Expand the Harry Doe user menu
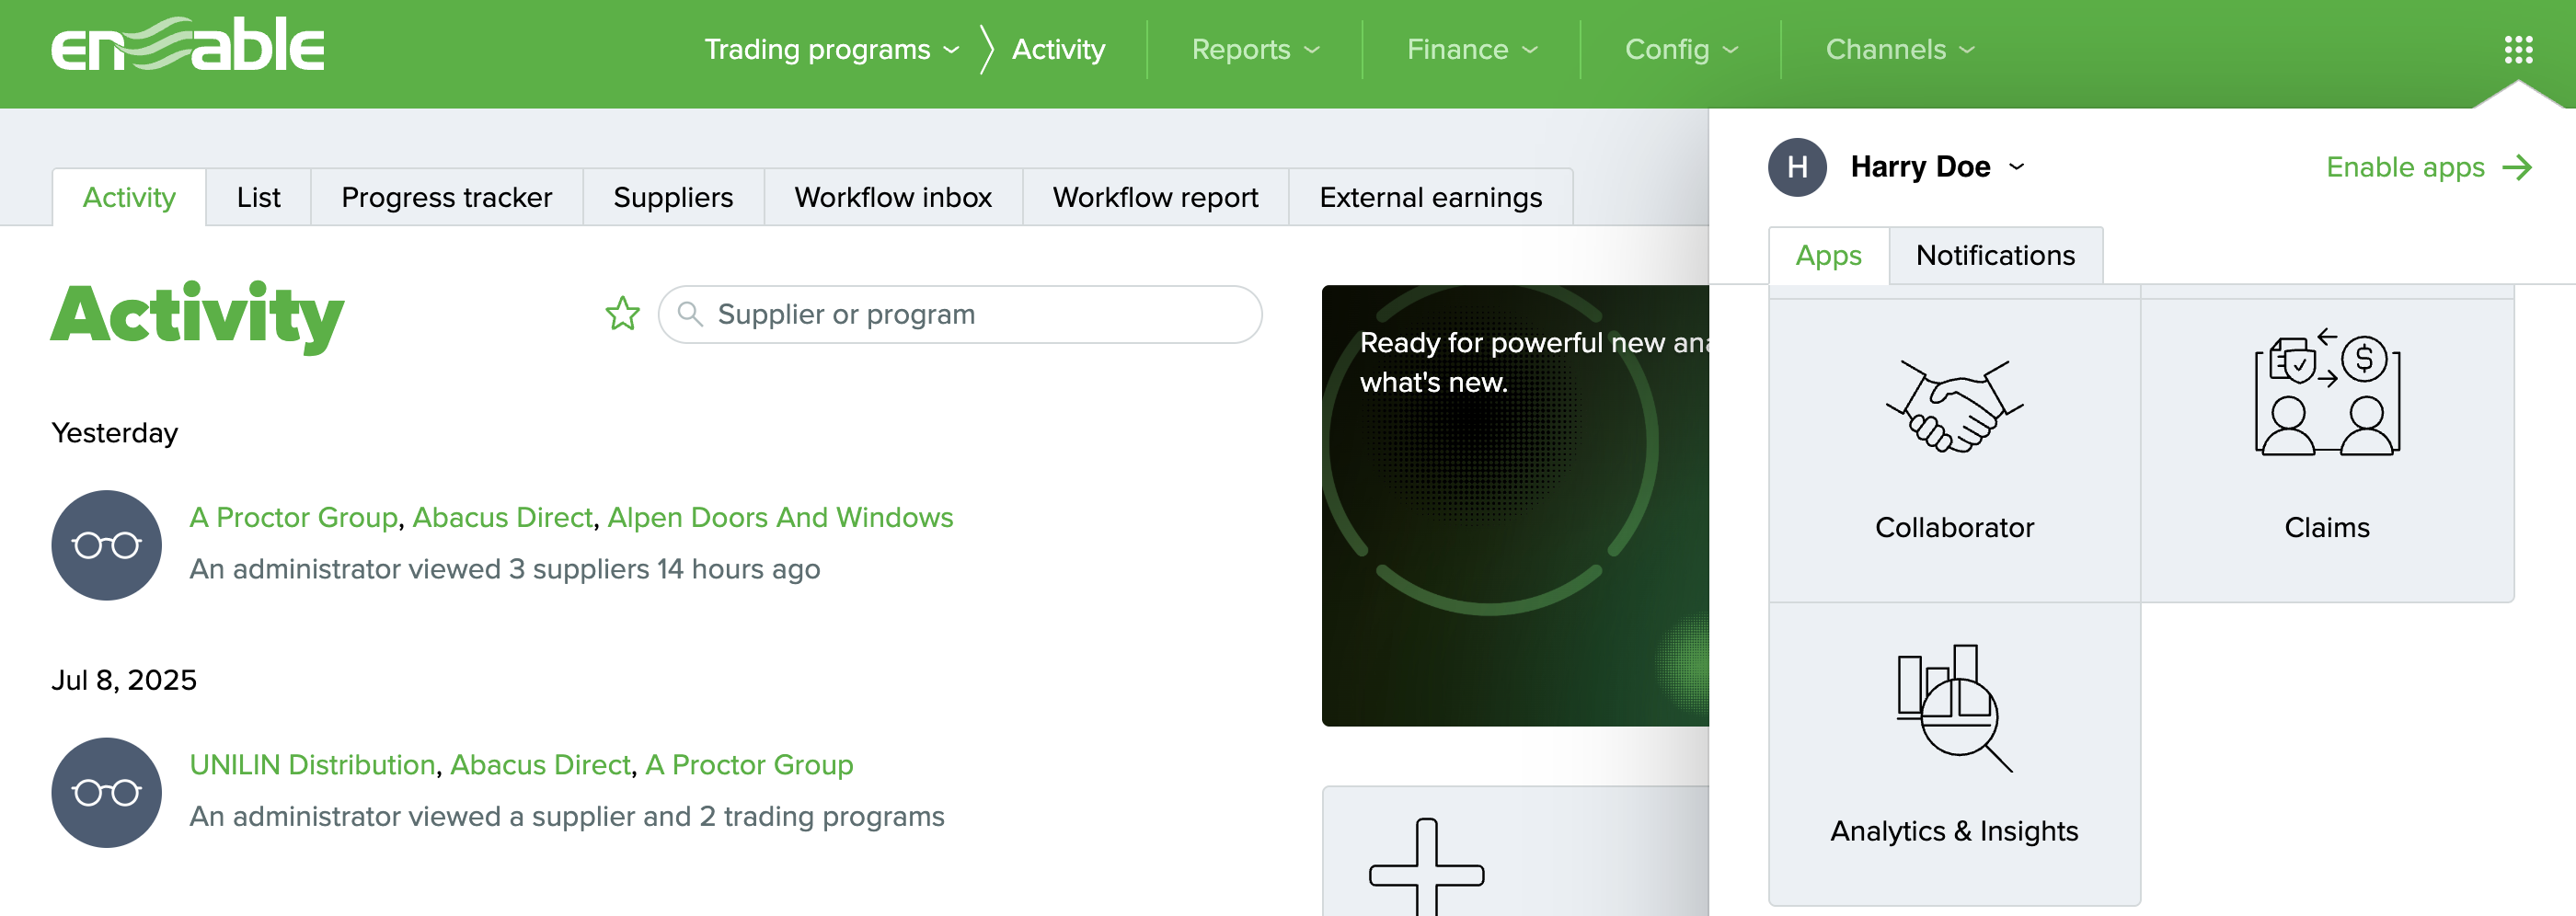 (x=1935, y=167)
